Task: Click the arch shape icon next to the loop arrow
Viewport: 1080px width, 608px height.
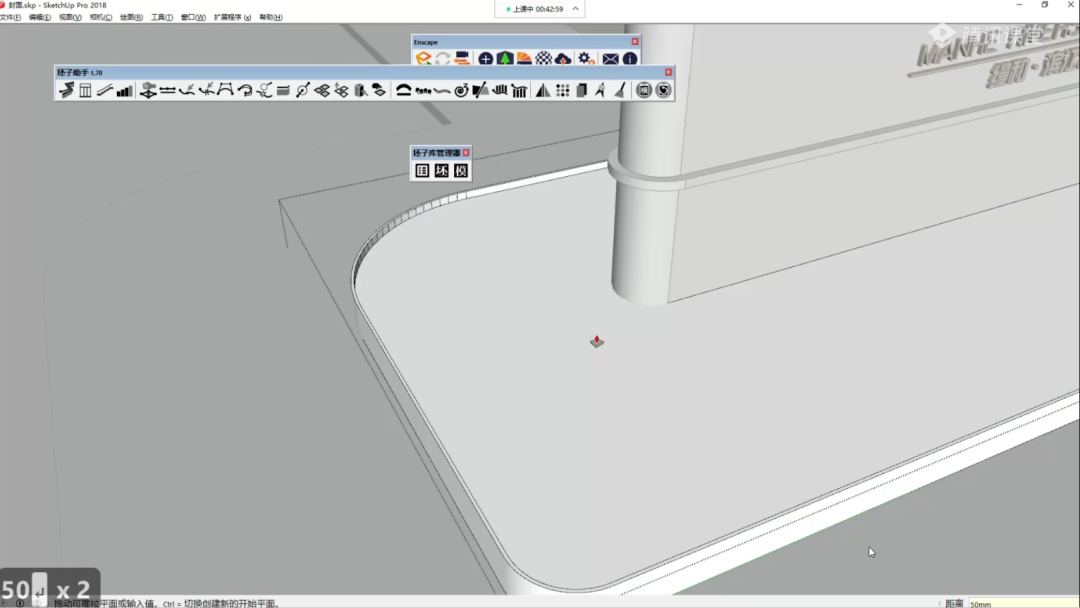Action: click(225, 90)
